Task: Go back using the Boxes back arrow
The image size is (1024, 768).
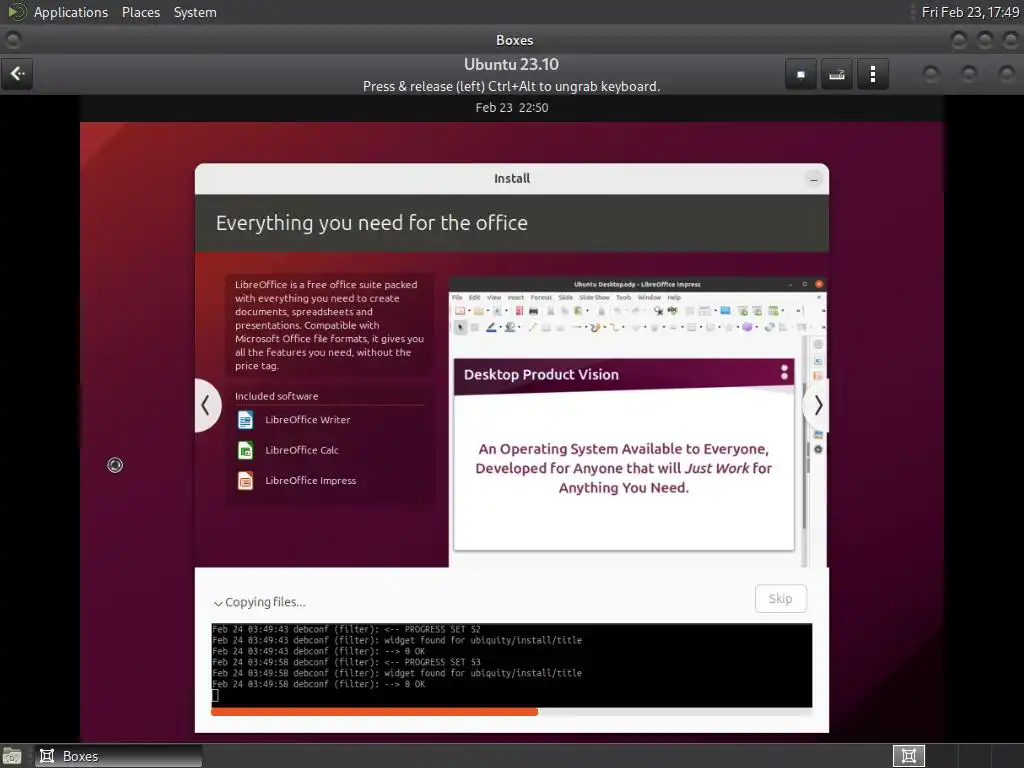Action: pos(18,74)
